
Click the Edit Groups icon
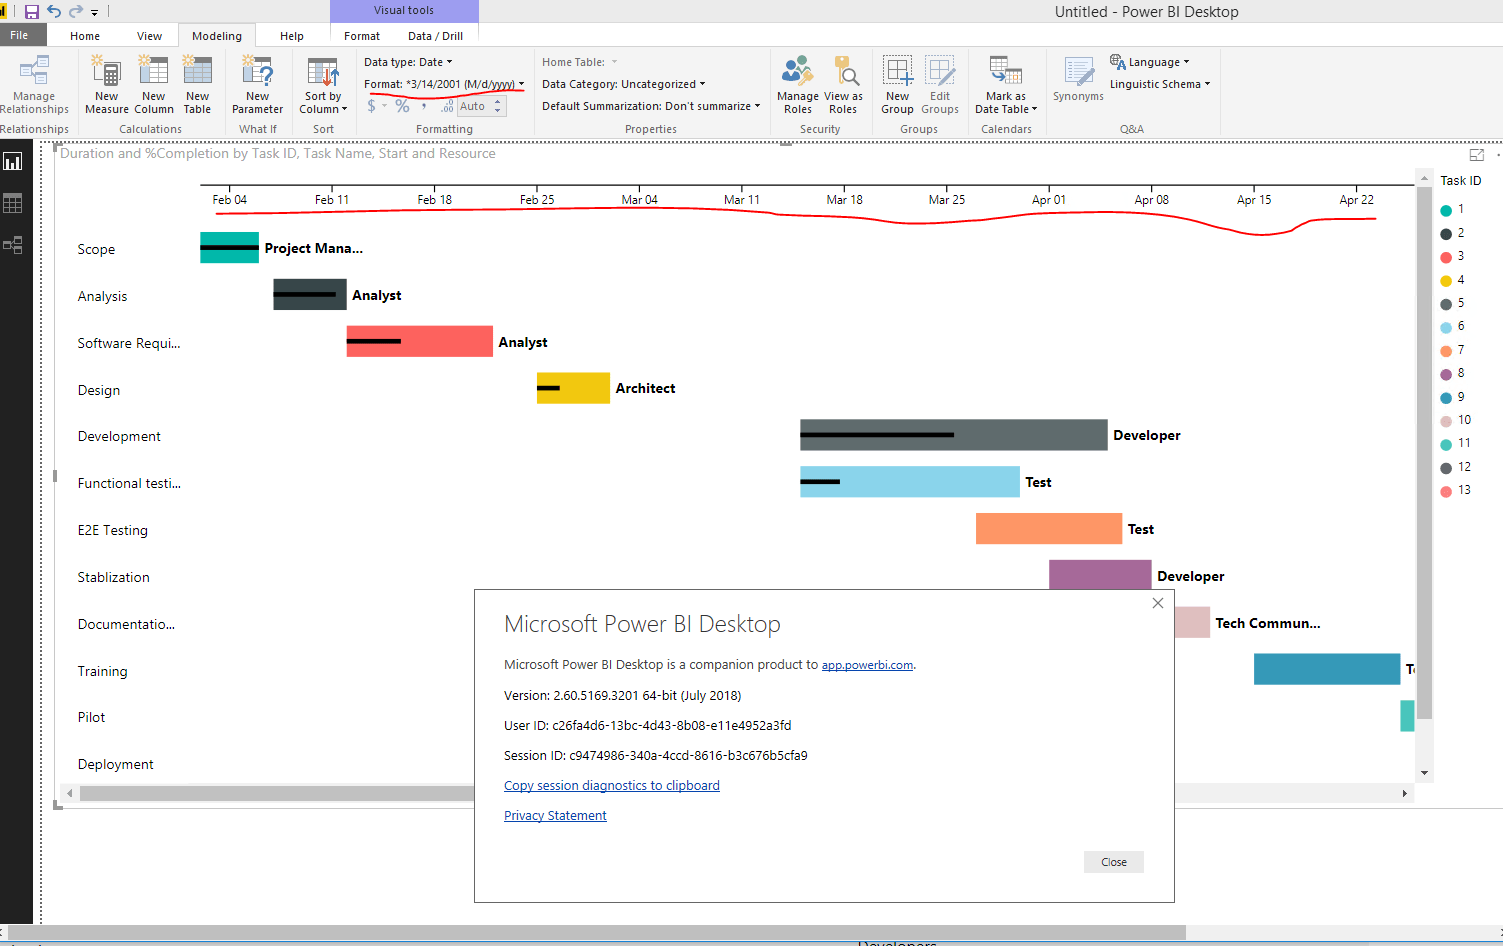[x=940, y=71]
